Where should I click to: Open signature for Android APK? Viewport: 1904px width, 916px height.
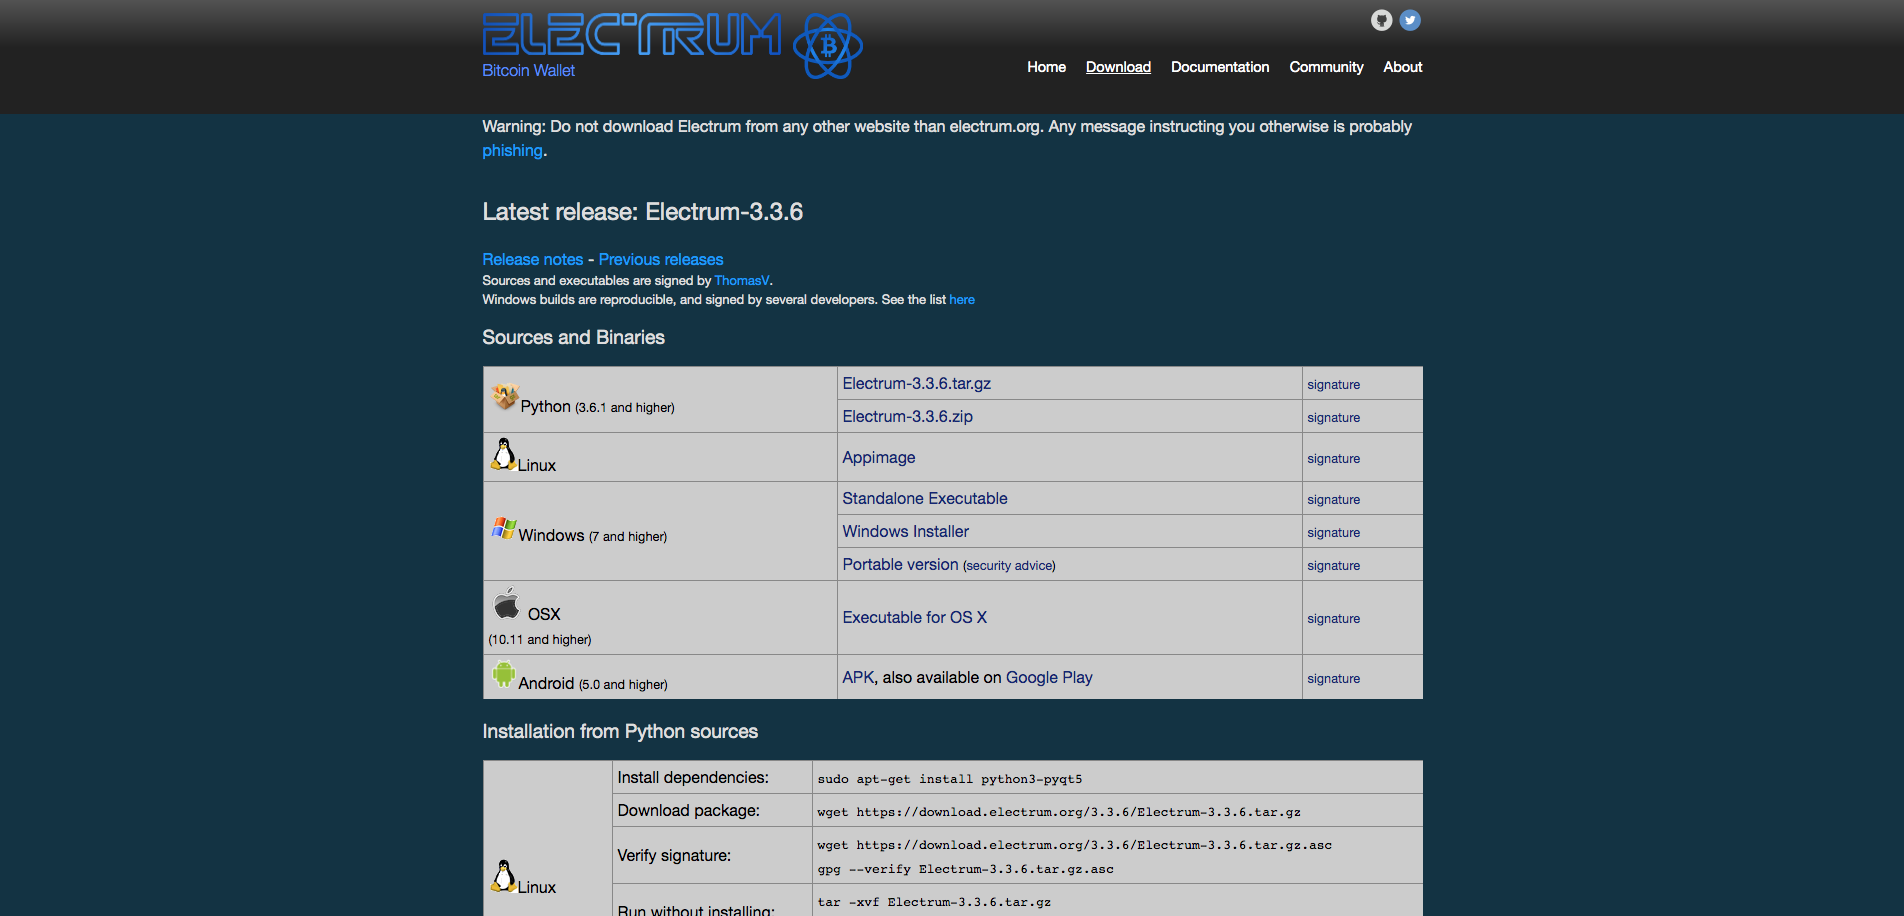1333,679
